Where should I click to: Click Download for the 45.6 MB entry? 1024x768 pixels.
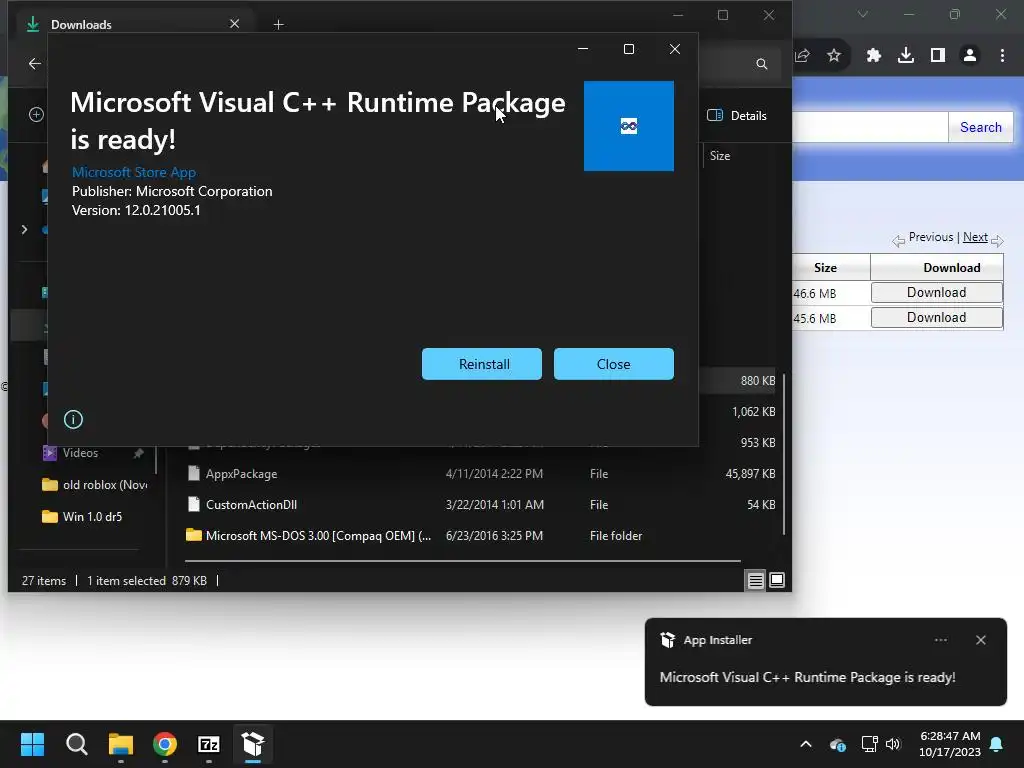point(936,317)
